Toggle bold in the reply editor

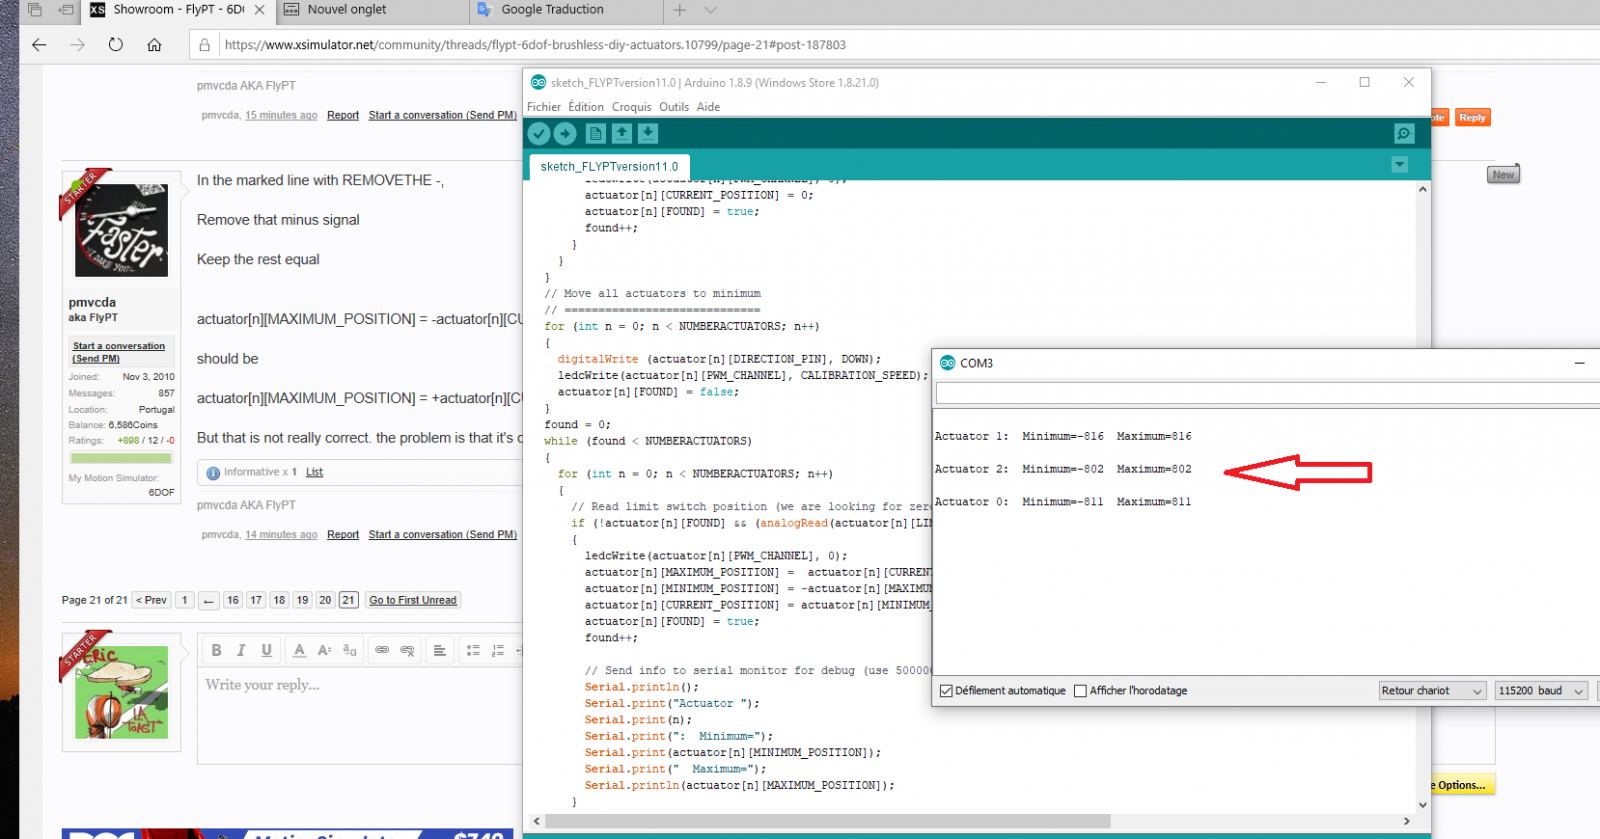coord(216,650)
